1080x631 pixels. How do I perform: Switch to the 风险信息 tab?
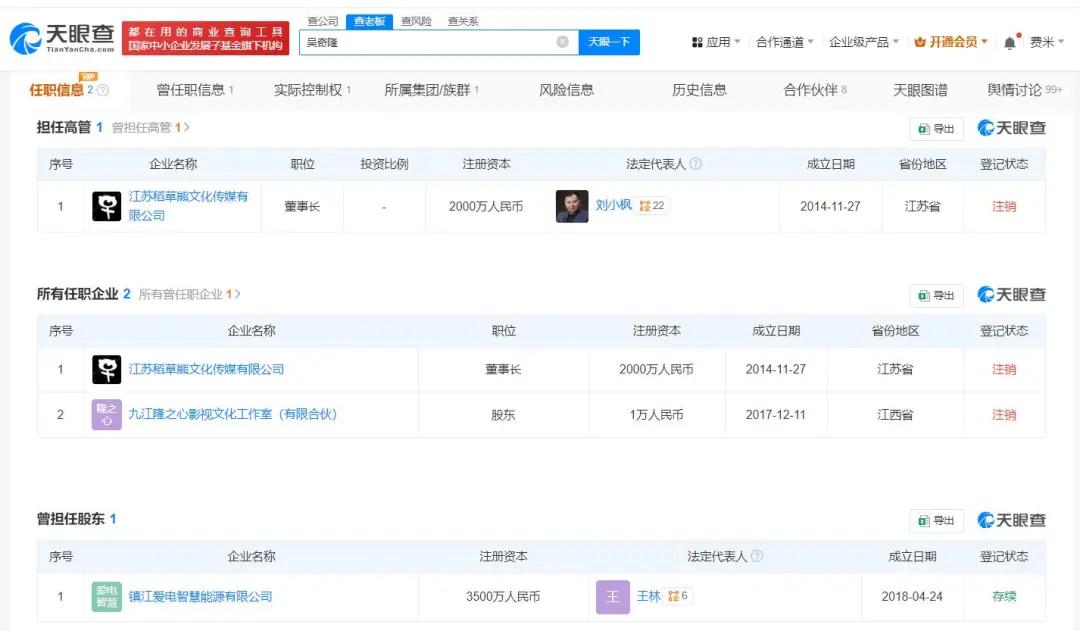[x=566, y=90]
